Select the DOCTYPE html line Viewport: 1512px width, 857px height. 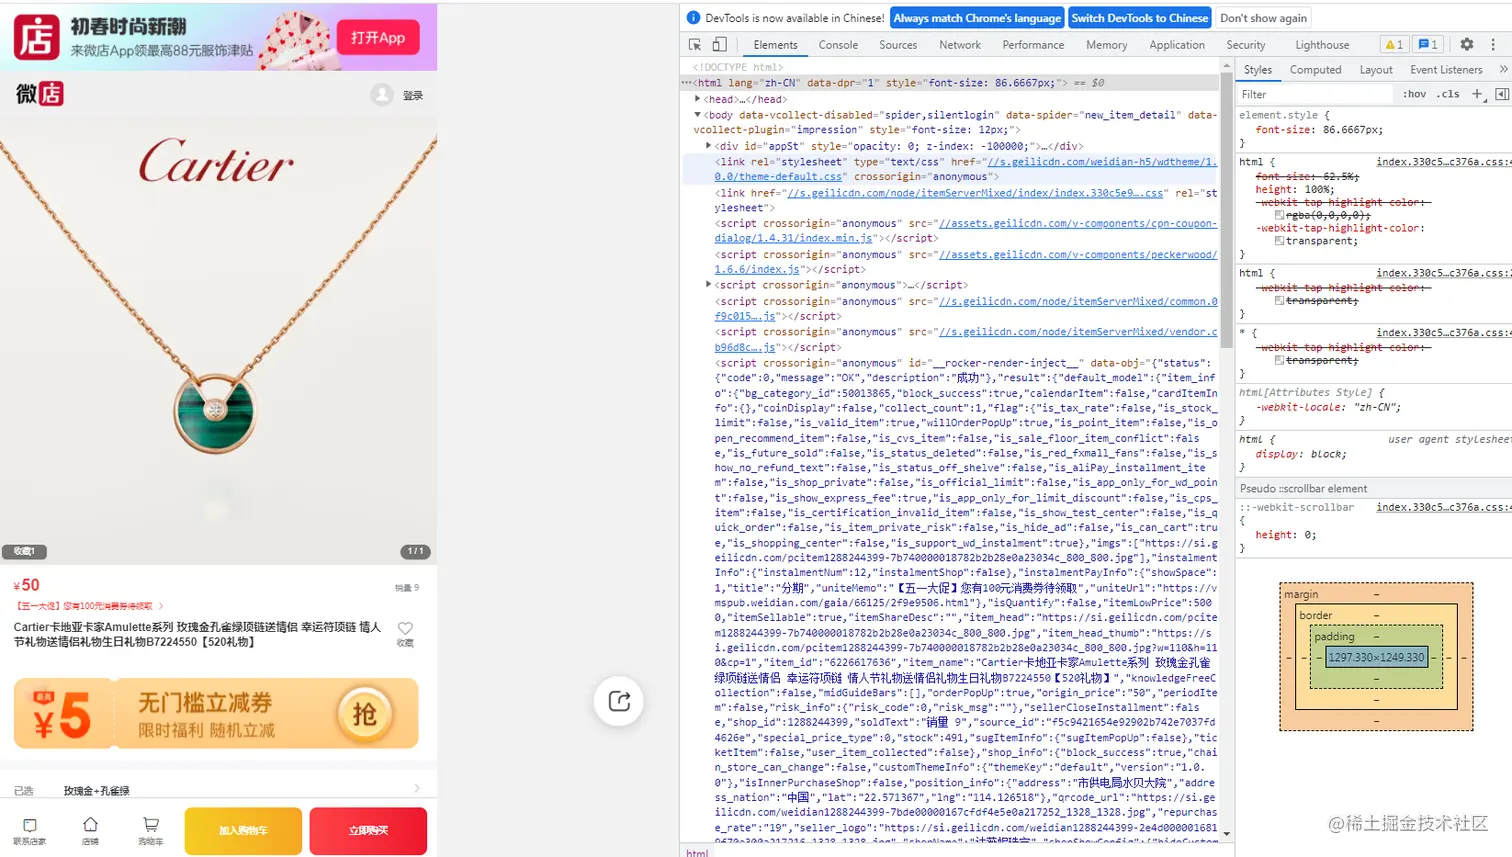coord(739,67)
